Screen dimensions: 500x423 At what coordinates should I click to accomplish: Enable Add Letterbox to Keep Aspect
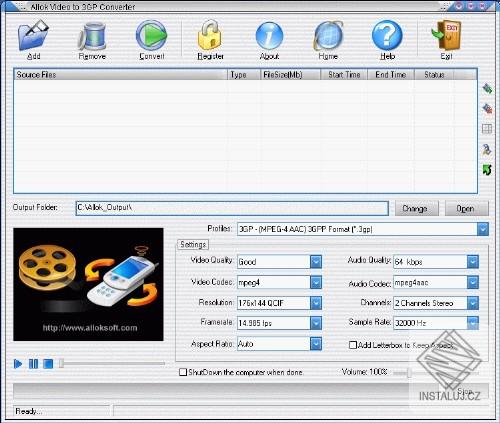point(353,345)
